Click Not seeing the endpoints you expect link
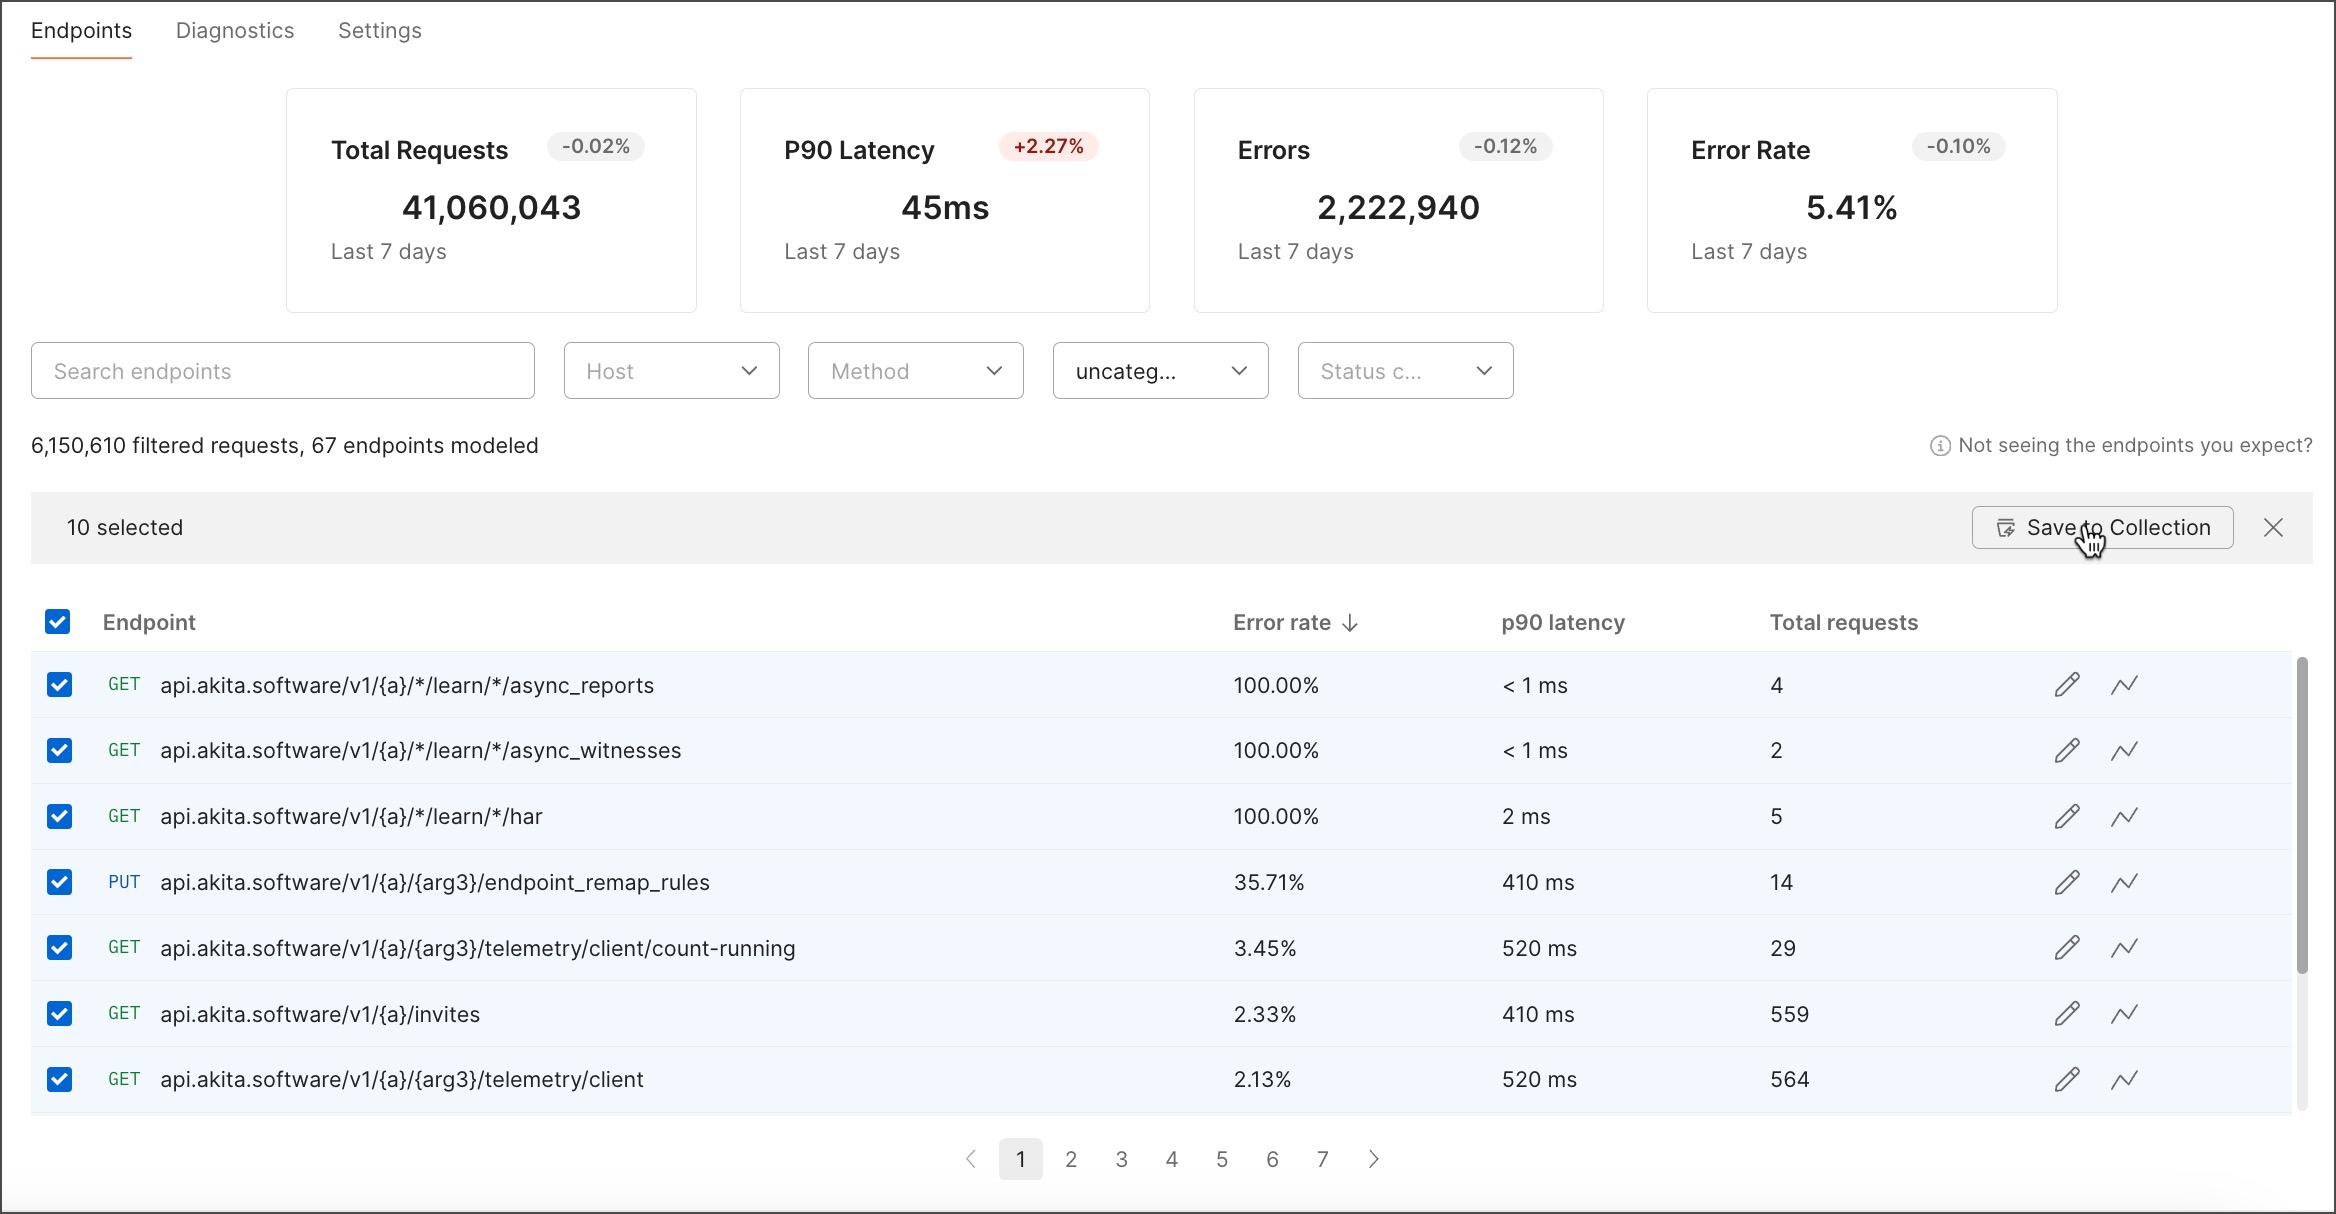 click(x=2135, y=446)
